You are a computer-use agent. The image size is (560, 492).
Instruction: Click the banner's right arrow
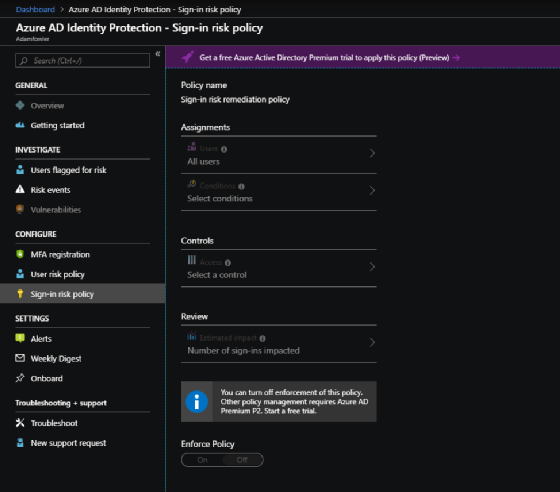tap(456, 57)
